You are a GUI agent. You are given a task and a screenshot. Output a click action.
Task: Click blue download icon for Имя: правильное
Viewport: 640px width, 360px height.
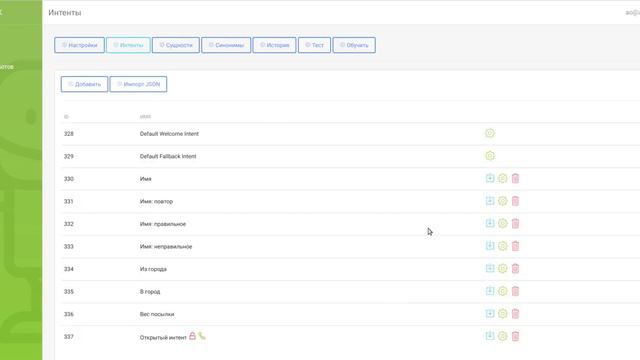tap(490, 223)
